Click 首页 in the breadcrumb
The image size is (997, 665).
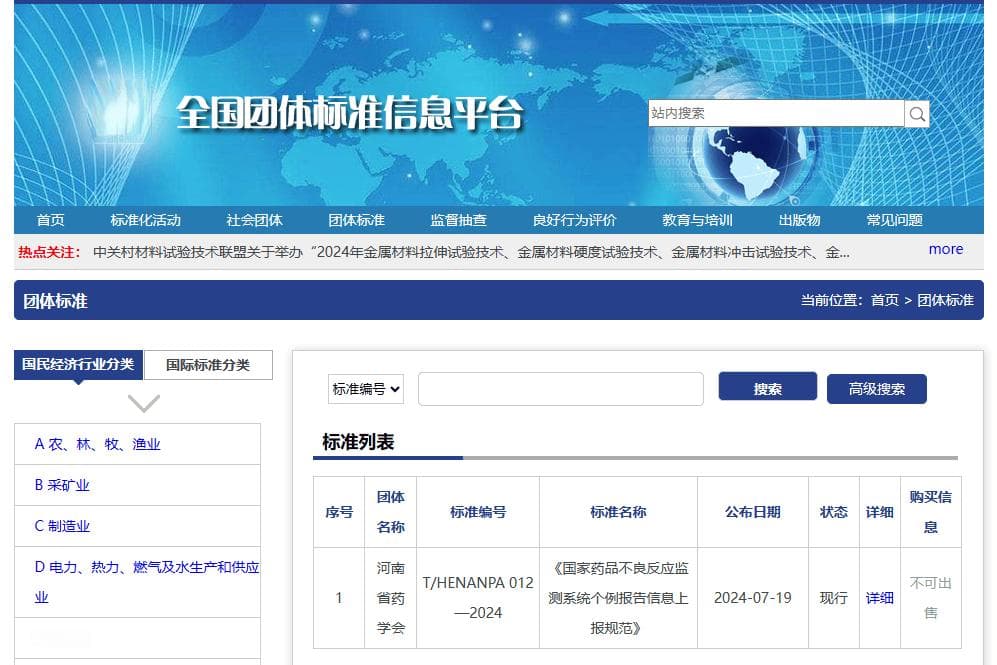click(884, 300)
